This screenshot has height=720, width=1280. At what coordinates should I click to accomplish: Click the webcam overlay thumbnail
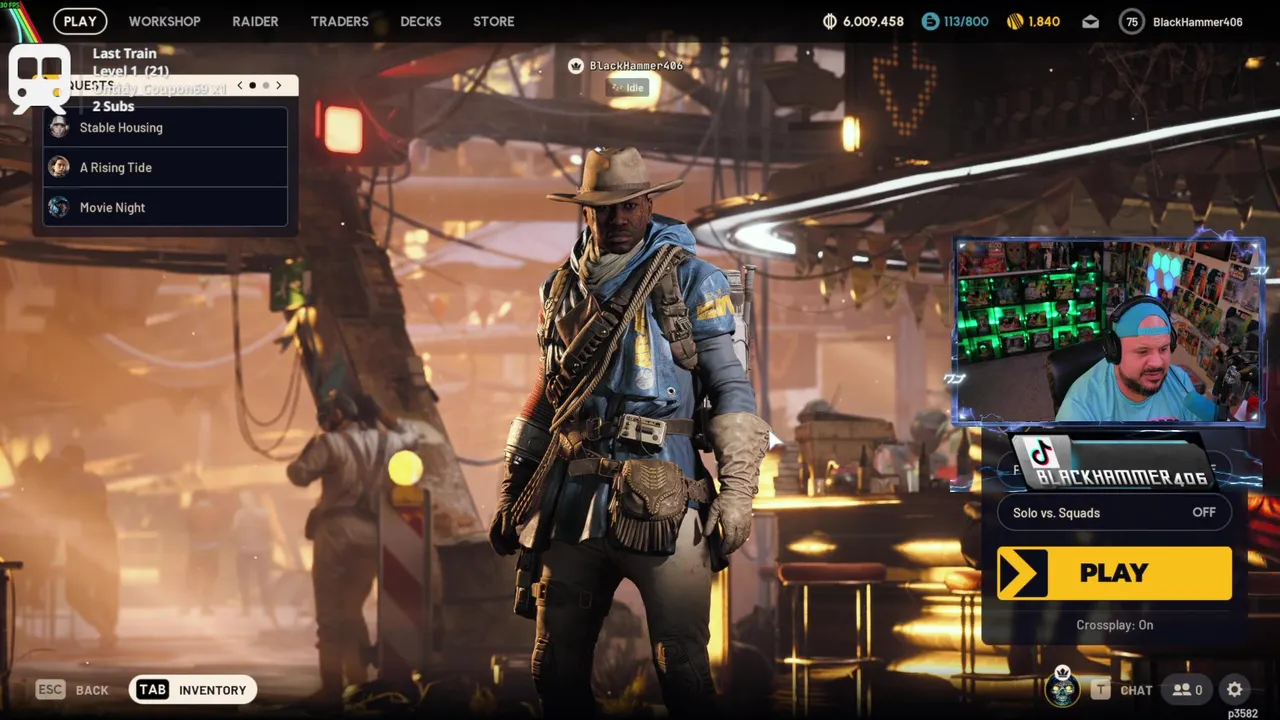[x=1109, y=332]
